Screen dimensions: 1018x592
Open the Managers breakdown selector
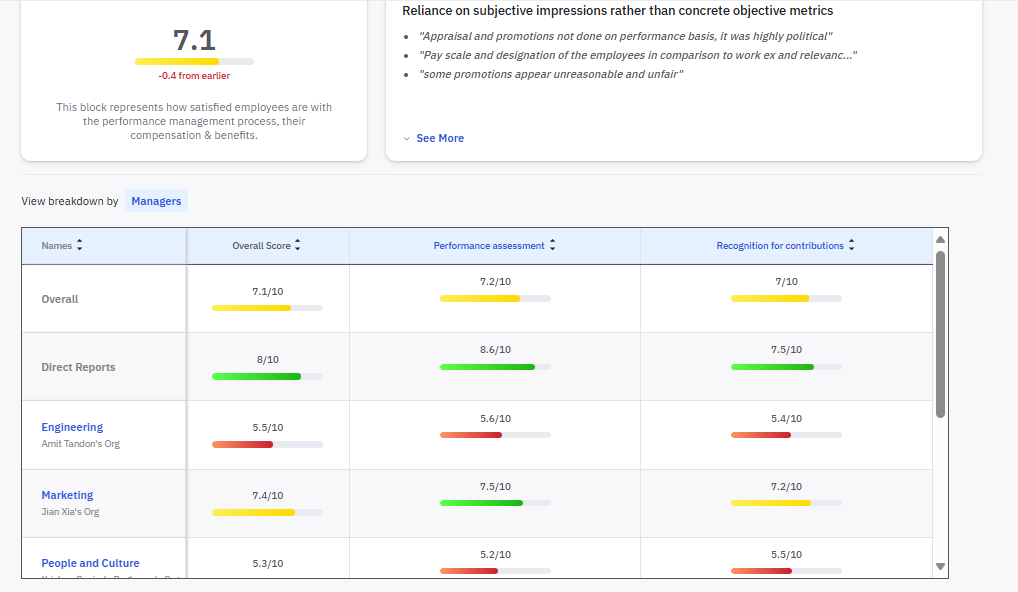coord(156,201)
